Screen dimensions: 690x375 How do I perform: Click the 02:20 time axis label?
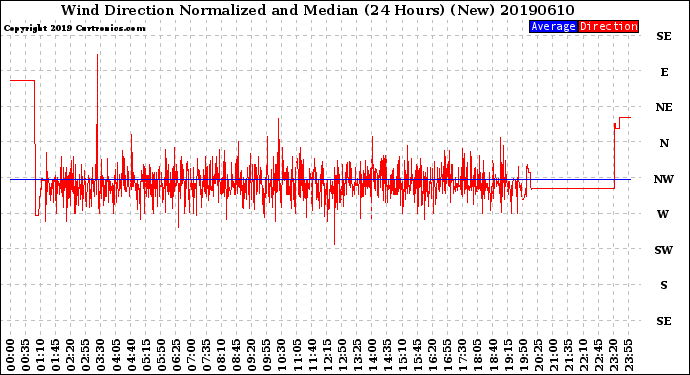tap(71, 355)
